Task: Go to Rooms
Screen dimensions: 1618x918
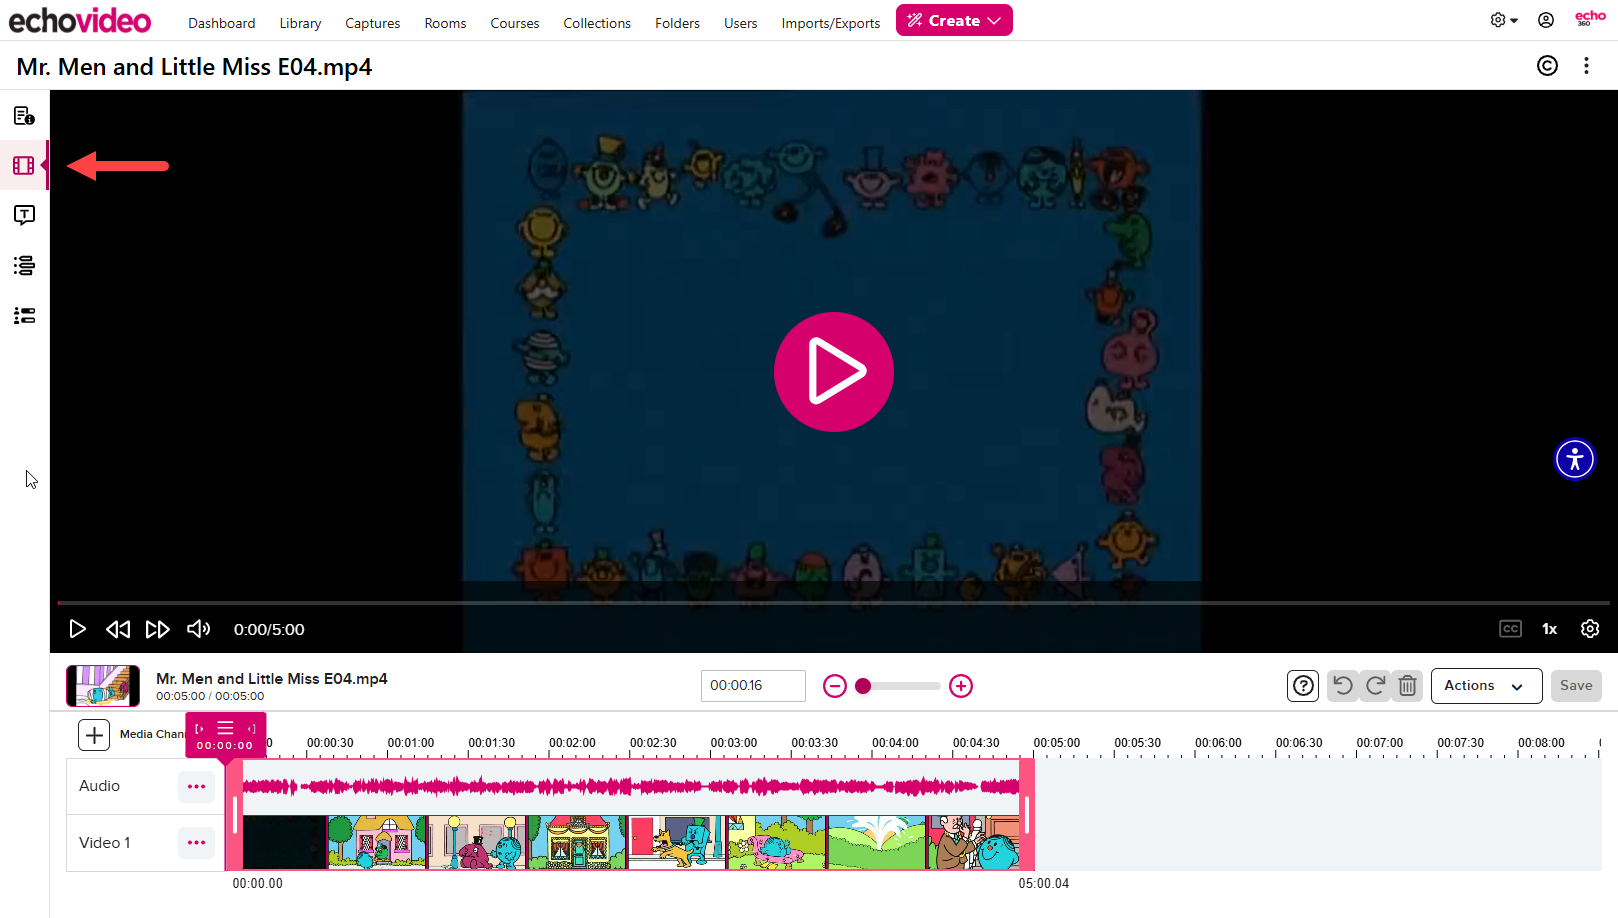Action: 445,23
